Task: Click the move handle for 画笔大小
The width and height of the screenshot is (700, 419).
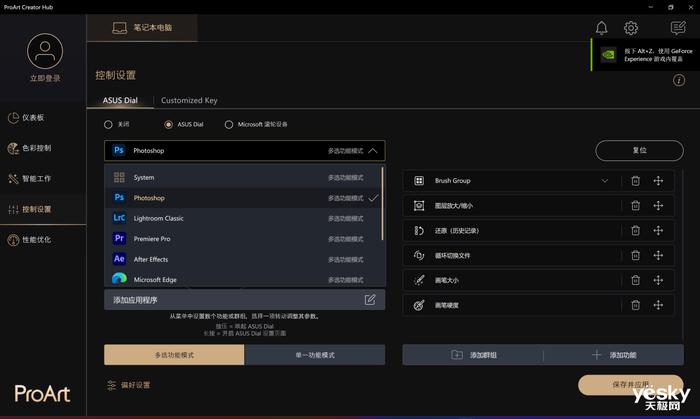Action: pos(658,280)
